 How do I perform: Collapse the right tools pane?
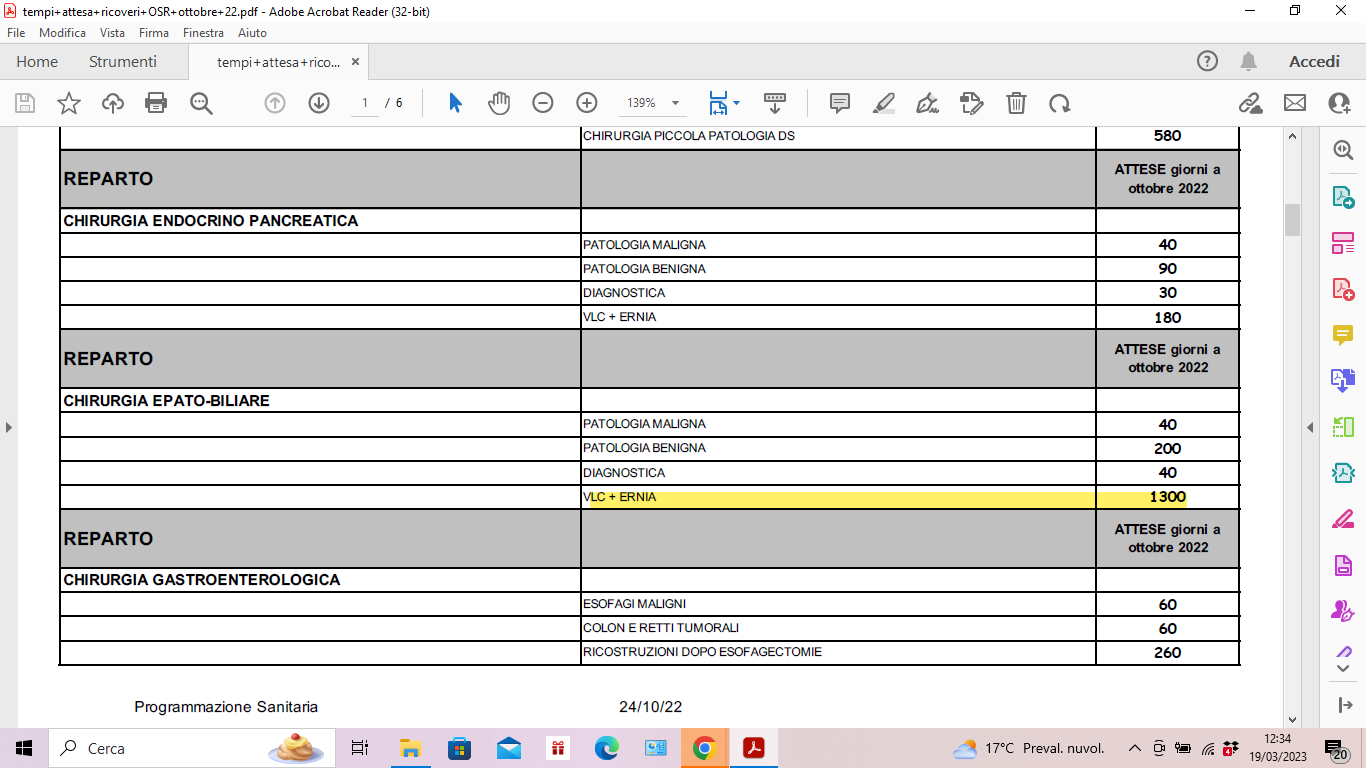pyautogui.click(x=1310, y=428)
